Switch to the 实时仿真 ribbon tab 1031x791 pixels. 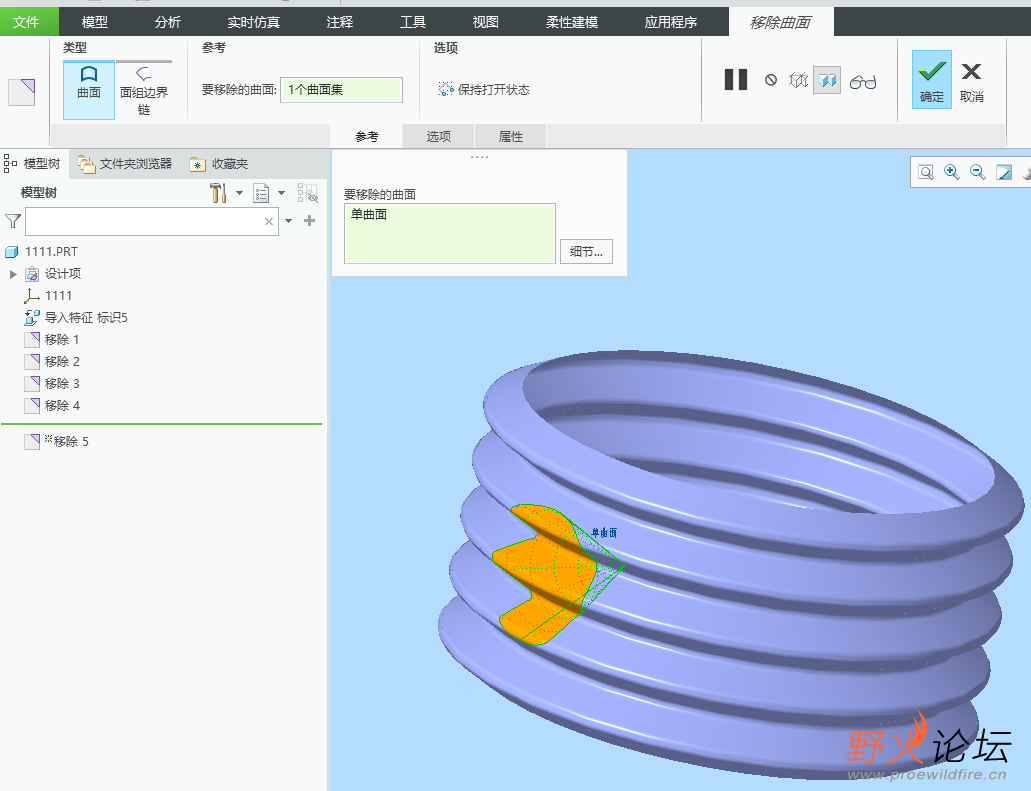(x=254, y=22)
